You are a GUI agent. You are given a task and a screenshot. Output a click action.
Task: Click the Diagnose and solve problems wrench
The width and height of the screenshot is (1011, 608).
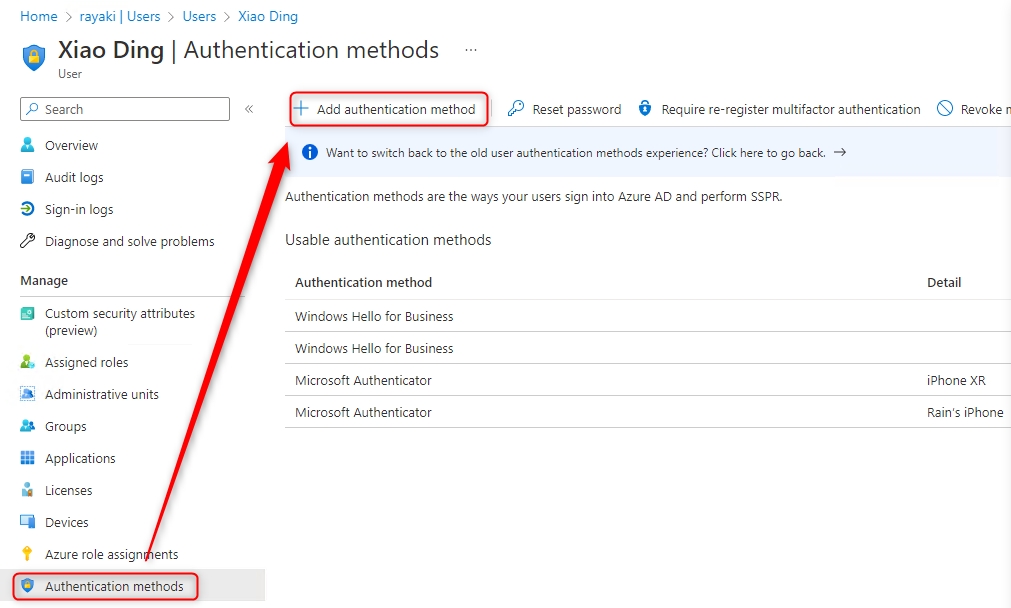point(28,241)
